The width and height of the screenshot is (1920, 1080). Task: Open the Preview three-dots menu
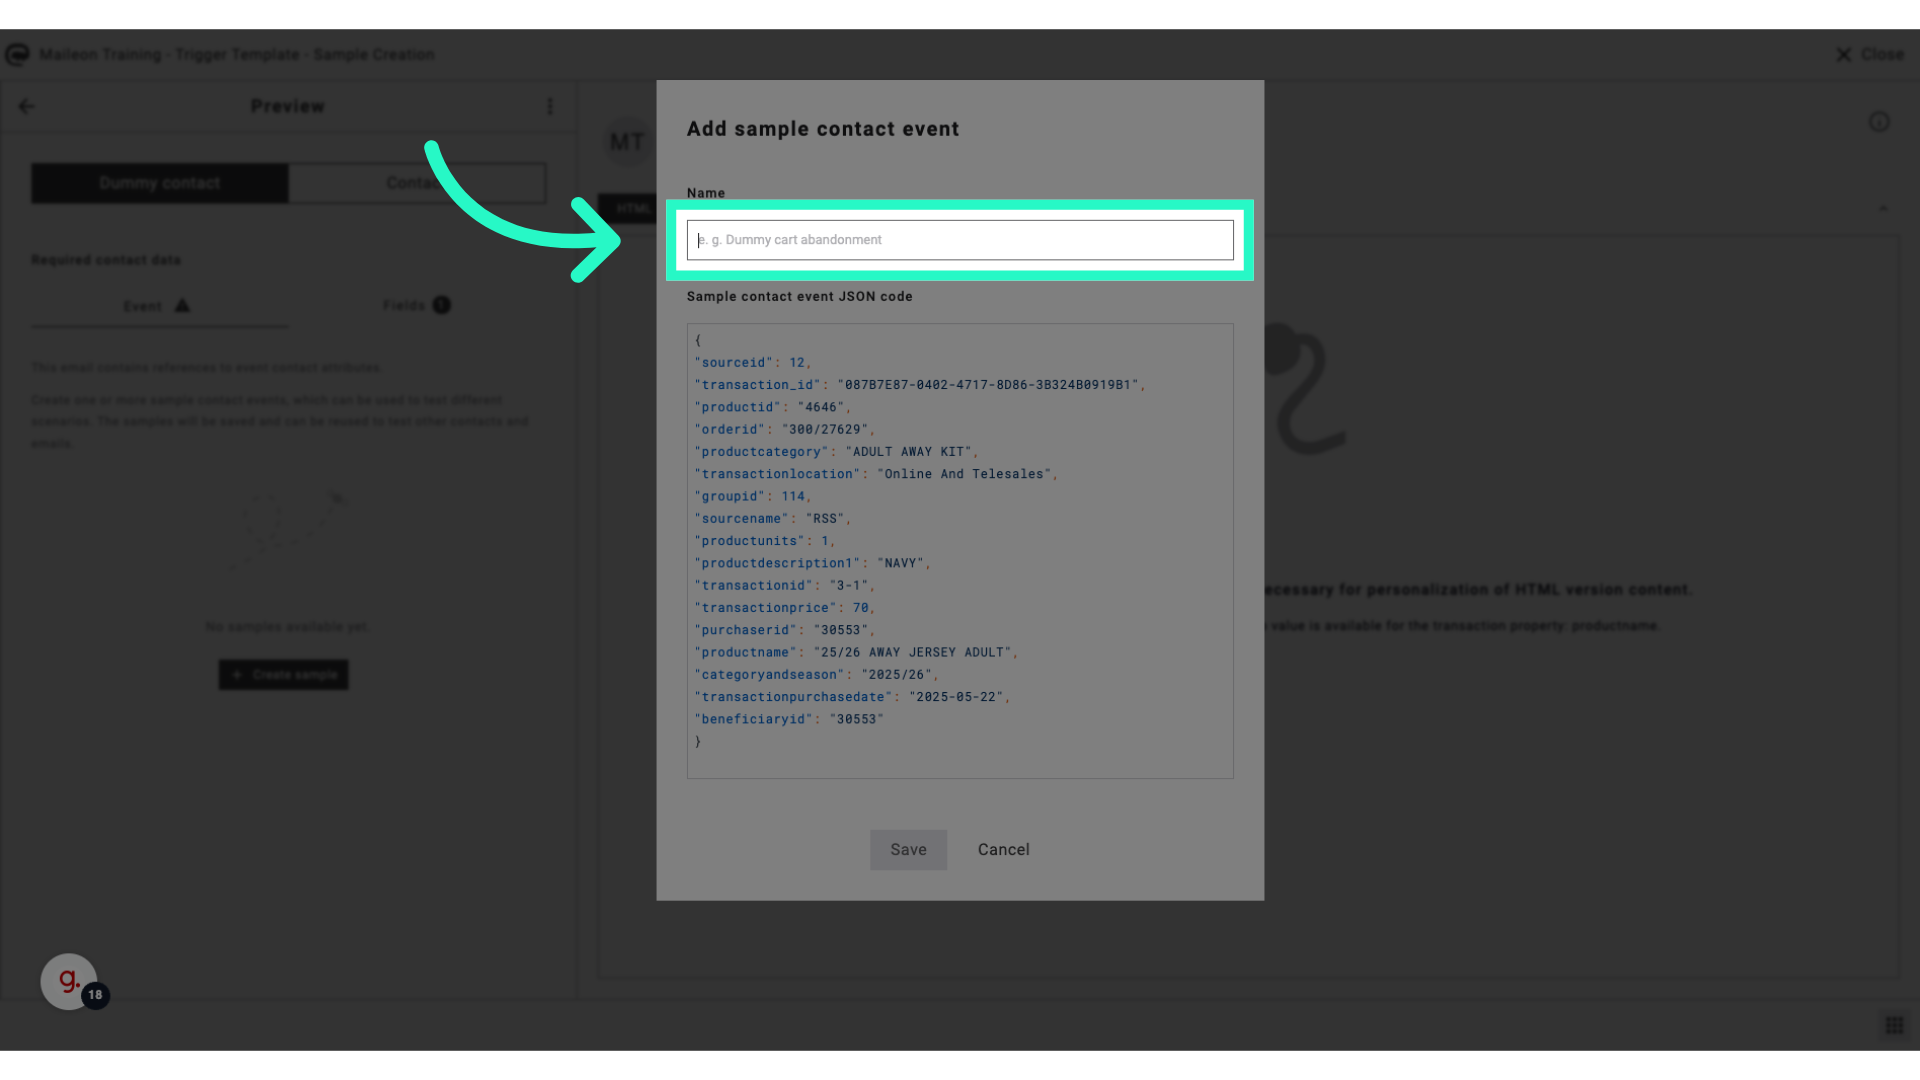coord(550,106)
